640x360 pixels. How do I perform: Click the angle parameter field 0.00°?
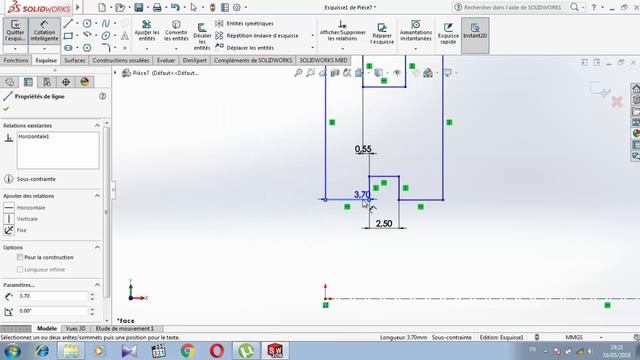[x=52, y=311]
